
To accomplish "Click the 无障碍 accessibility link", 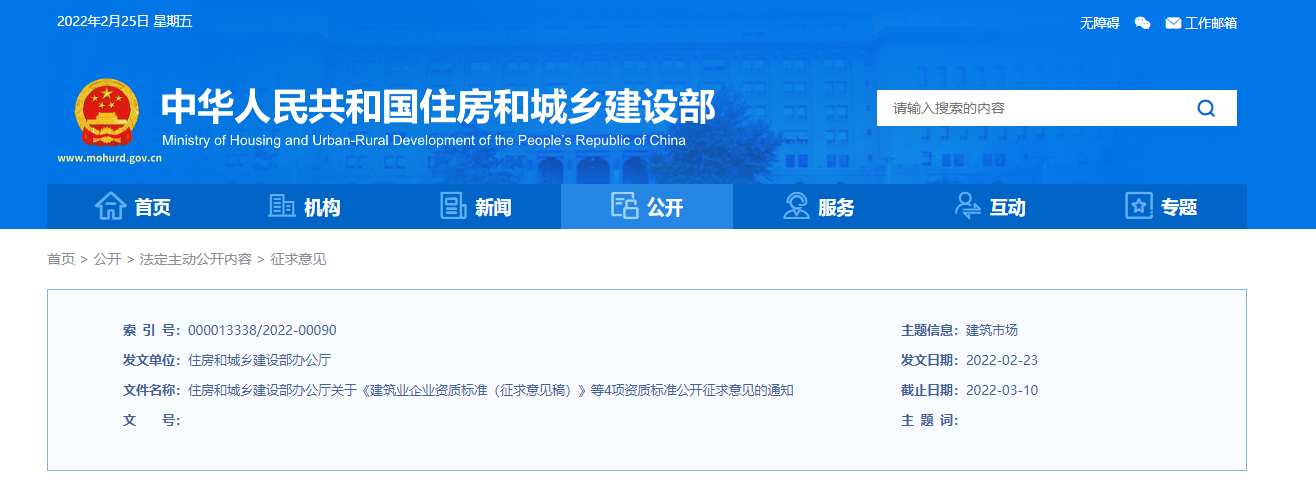I will 1099,23.
